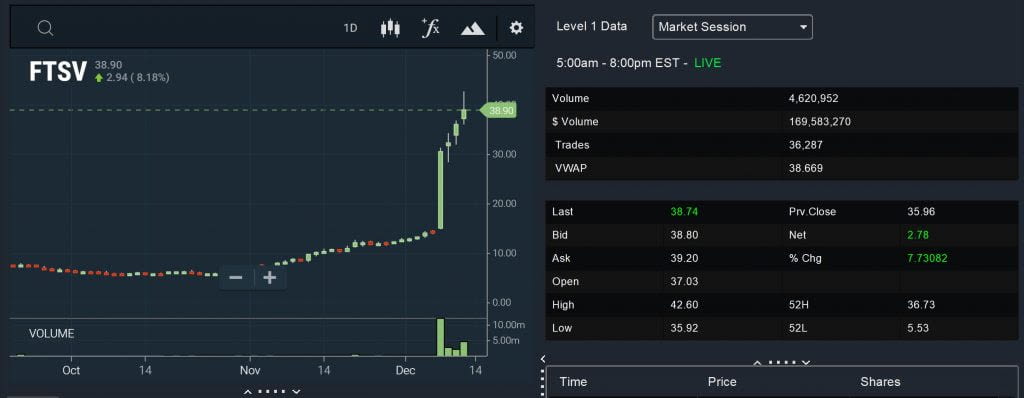1024x398 pixels.
Task: Select the 38.90 price marker on axis
Action: pos(498,110)
